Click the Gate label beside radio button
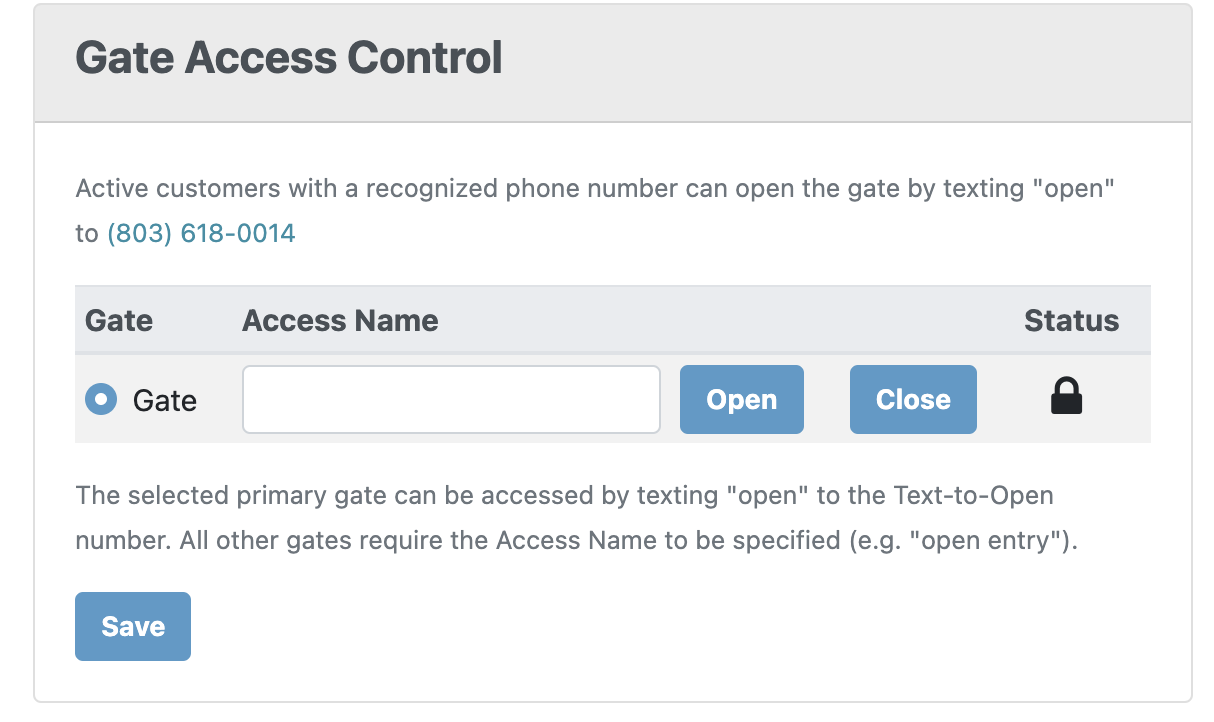 pos(165,400)
